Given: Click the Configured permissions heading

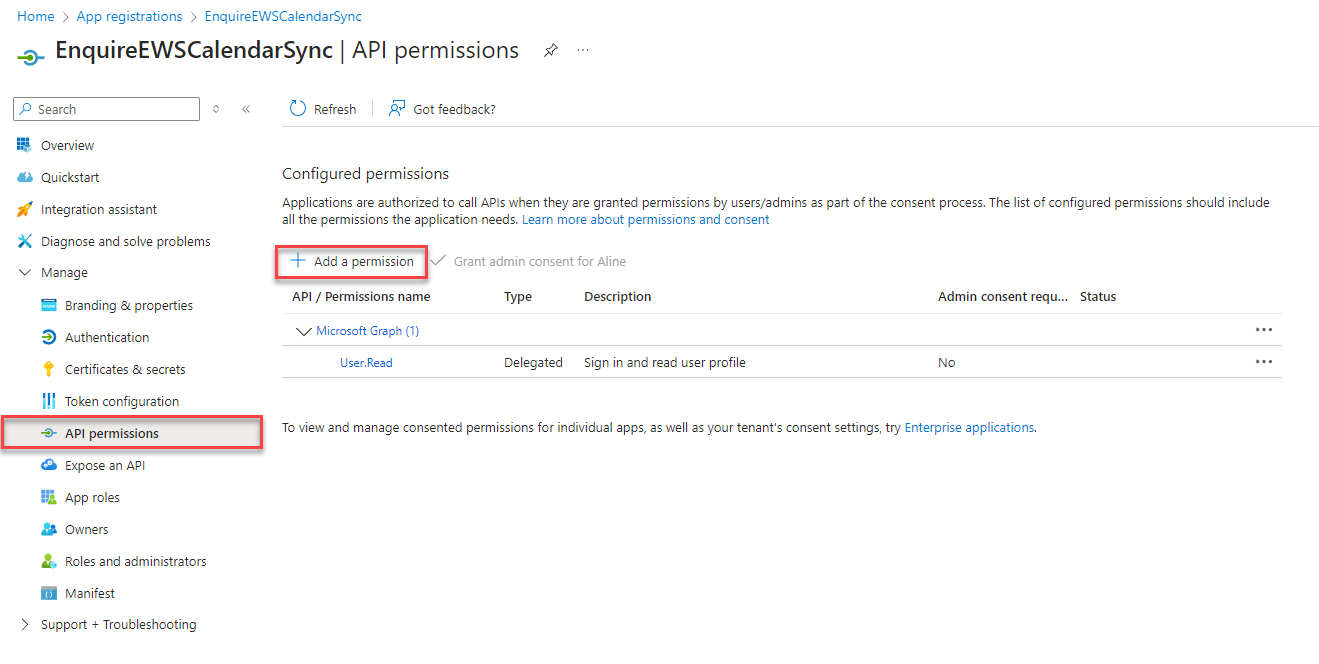Looking at the screenshot, I should [x=366, y=173].
